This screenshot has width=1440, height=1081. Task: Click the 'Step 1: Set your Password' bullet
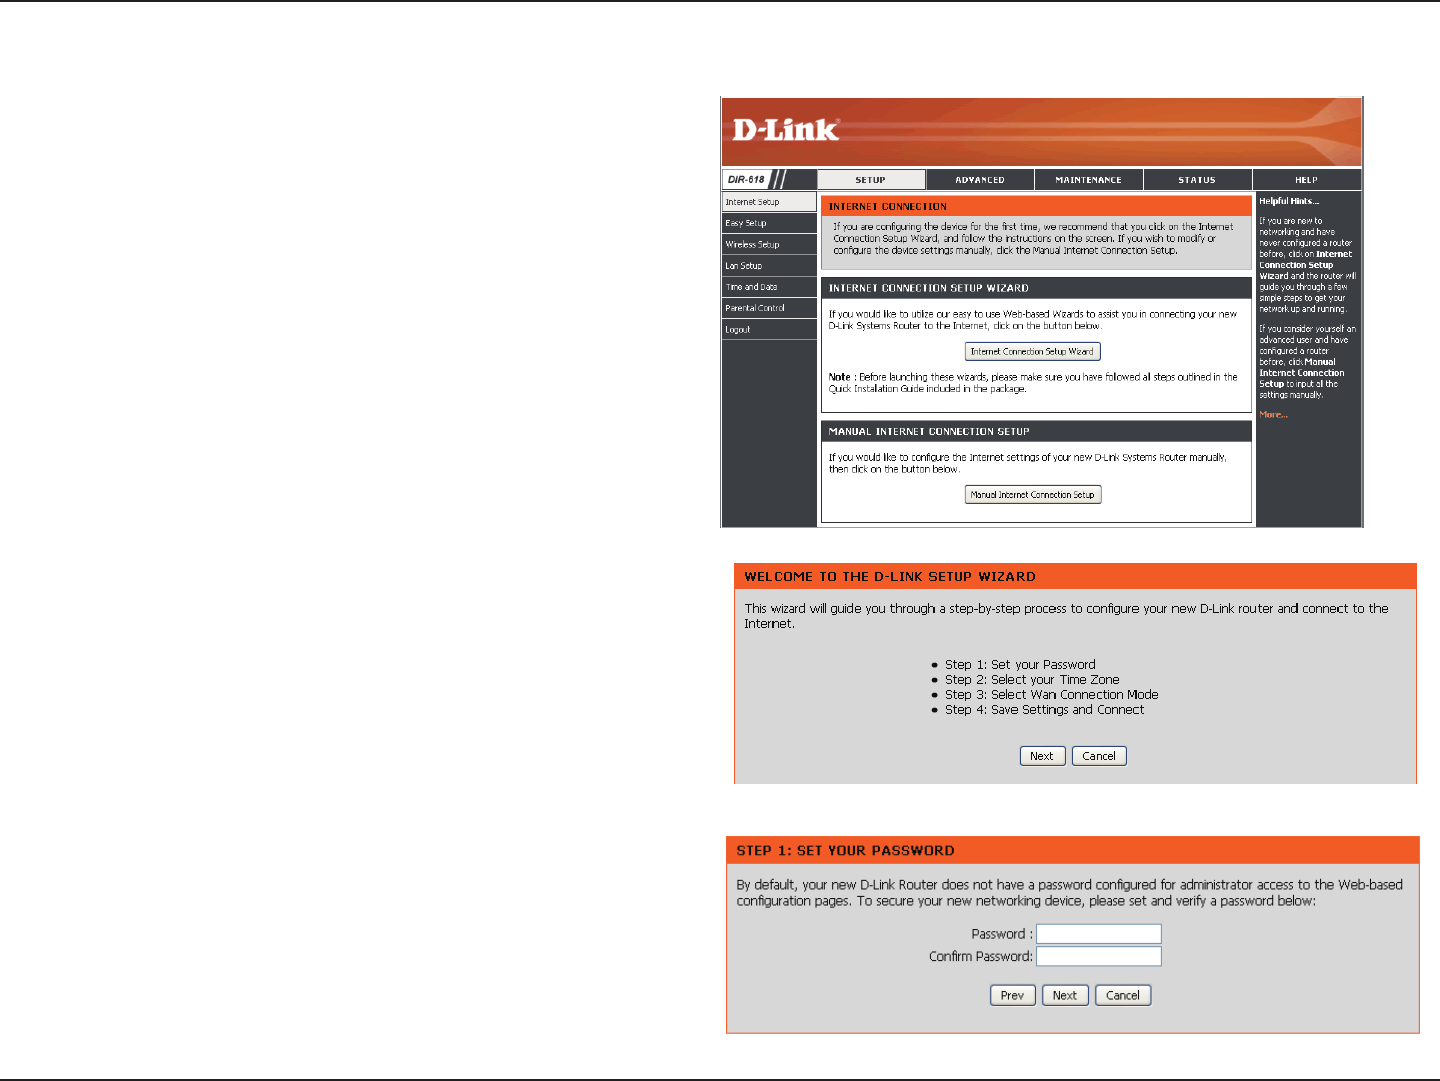1020,665
